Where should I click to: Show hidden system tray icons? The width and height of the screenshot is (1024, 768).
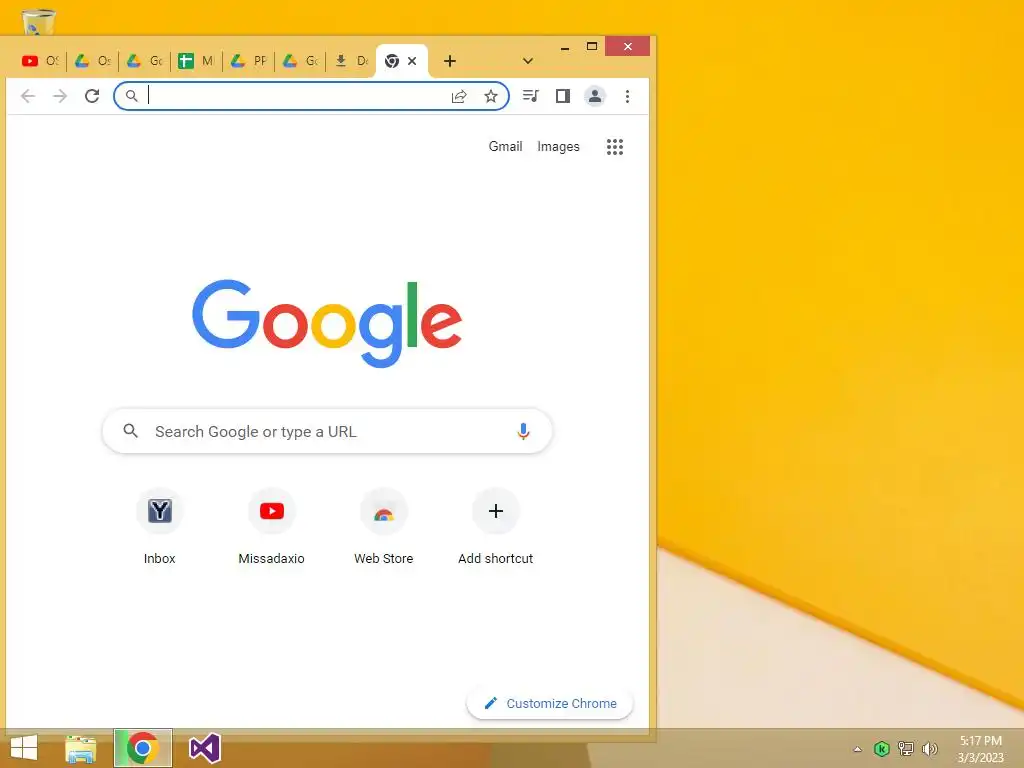click(857, 749)
